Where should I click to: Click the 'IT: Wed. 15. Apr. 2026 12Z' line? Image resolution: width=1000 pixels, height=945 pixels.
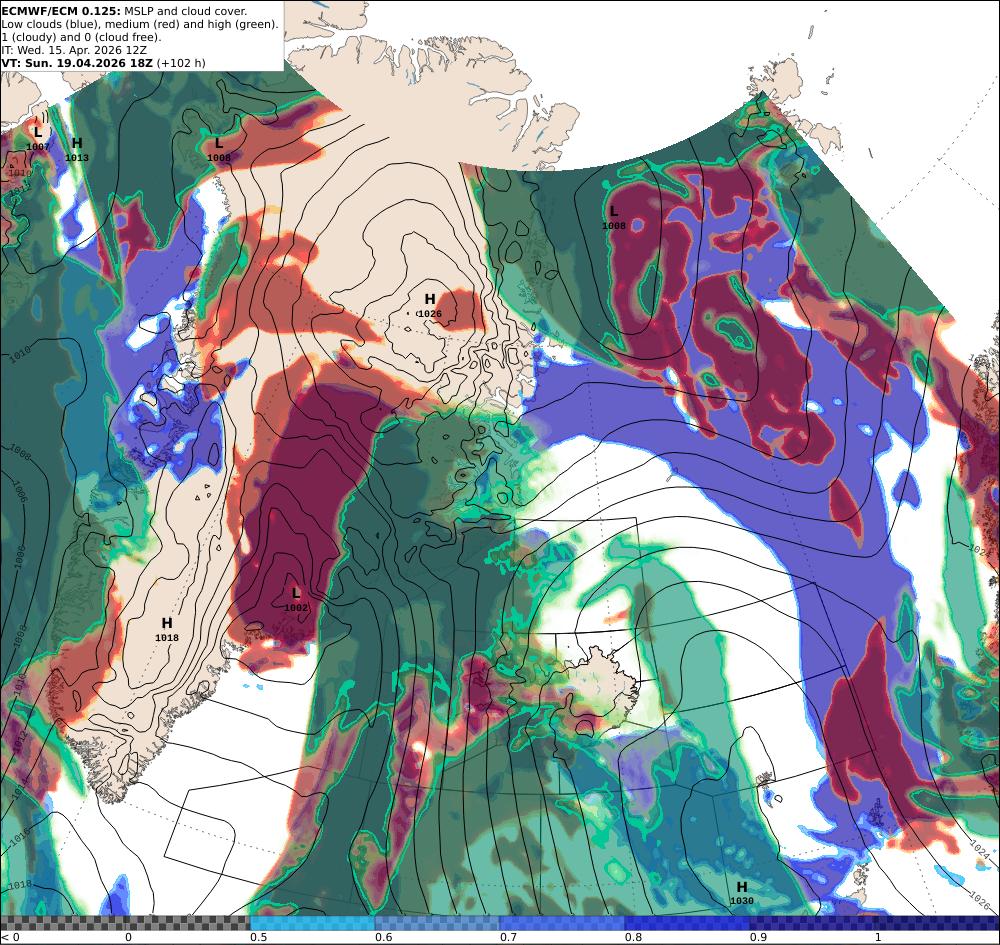[74, 50]
